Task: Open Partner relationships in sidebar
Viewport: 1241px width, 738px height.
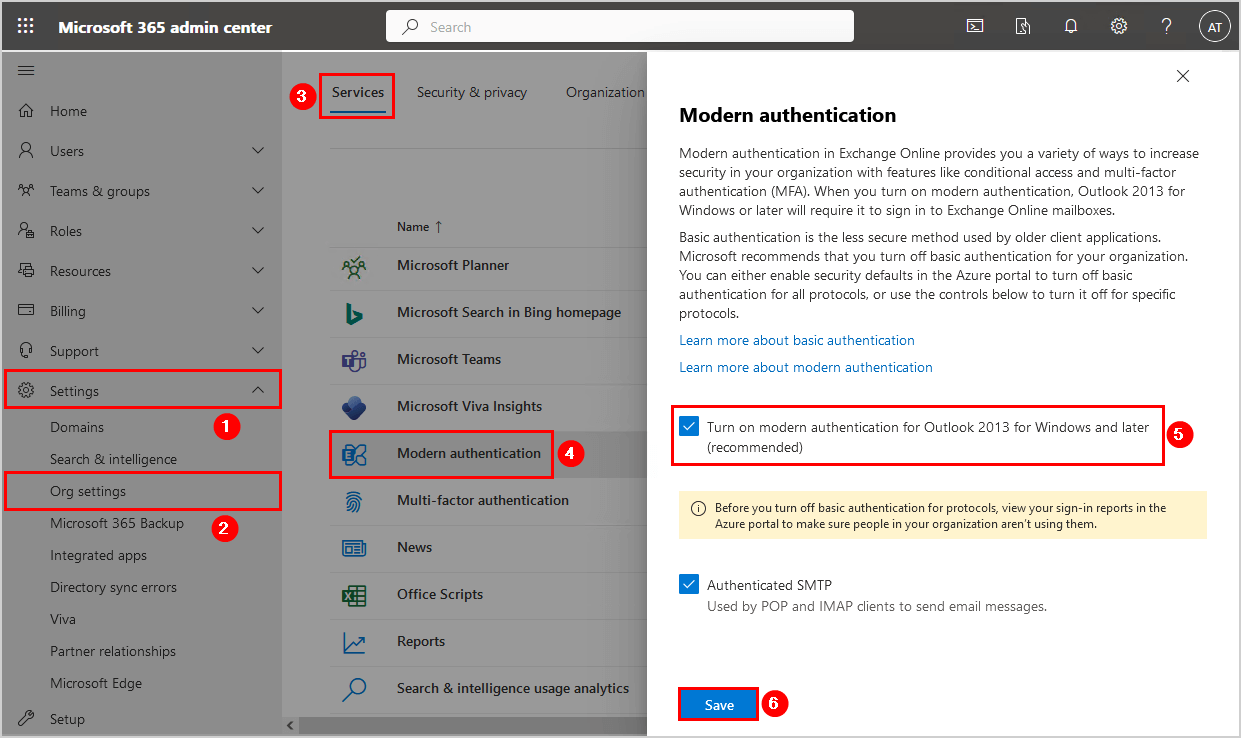Action: point(113,651)
